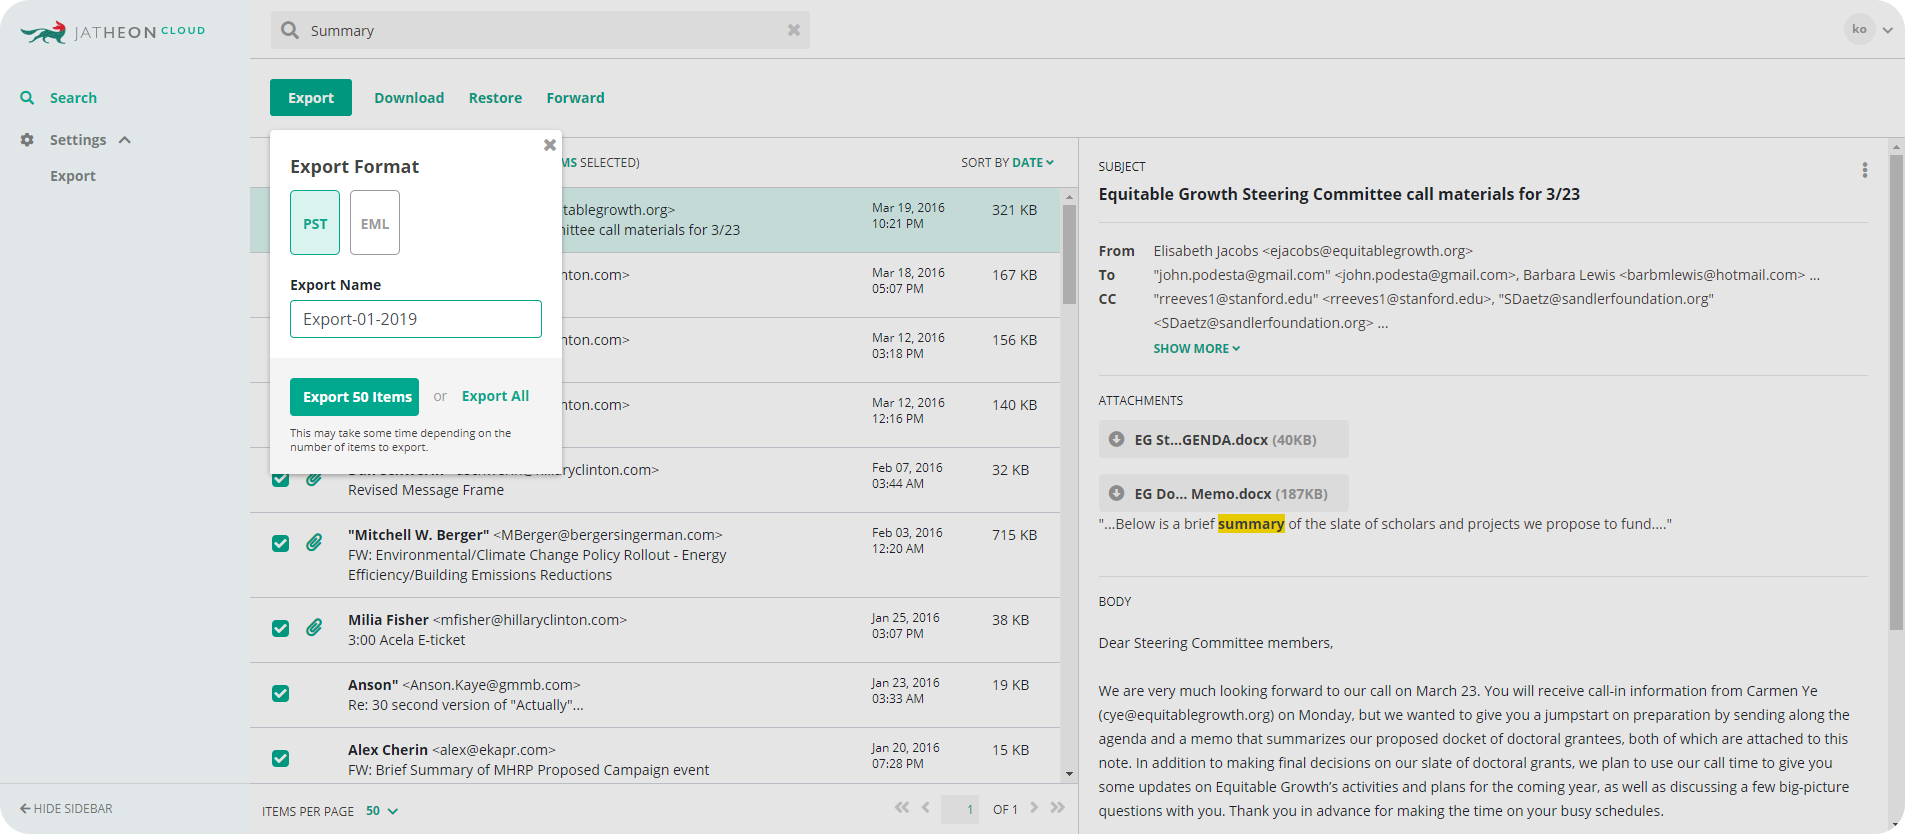Click the Export Name input field
Viewport: 1905px width, 834px height.
click(x=416, y=319)
